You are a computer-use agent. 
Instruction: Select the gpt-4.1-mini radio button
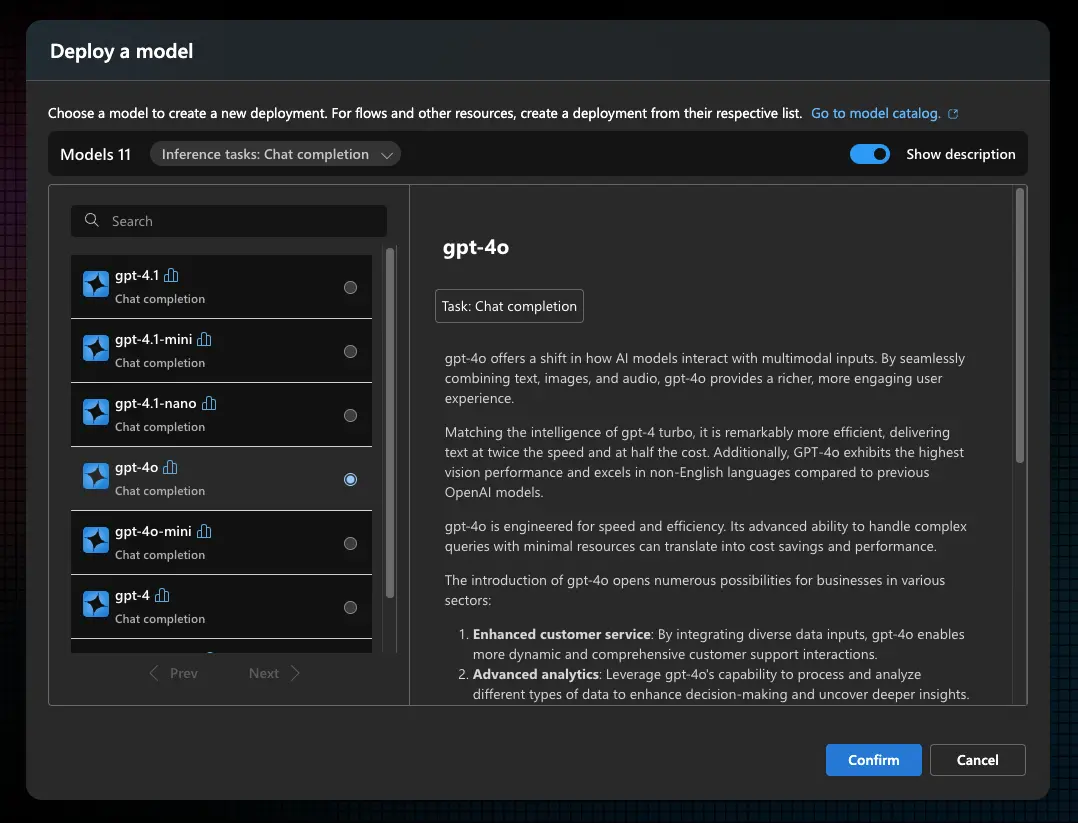(x=350, y=351)
